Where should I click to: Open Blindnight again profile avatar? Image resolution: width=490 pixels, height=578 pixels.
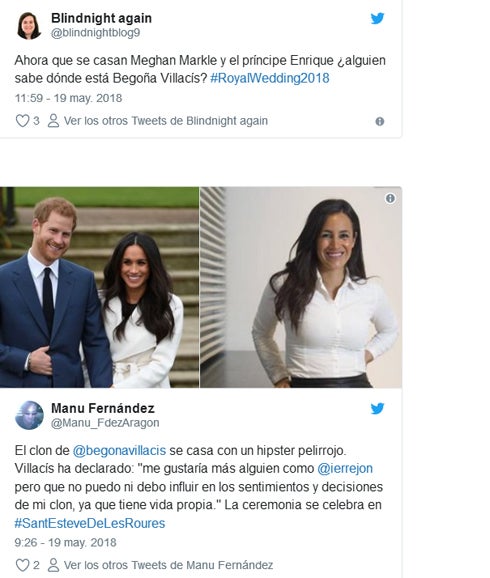click(x=29, y=25)
